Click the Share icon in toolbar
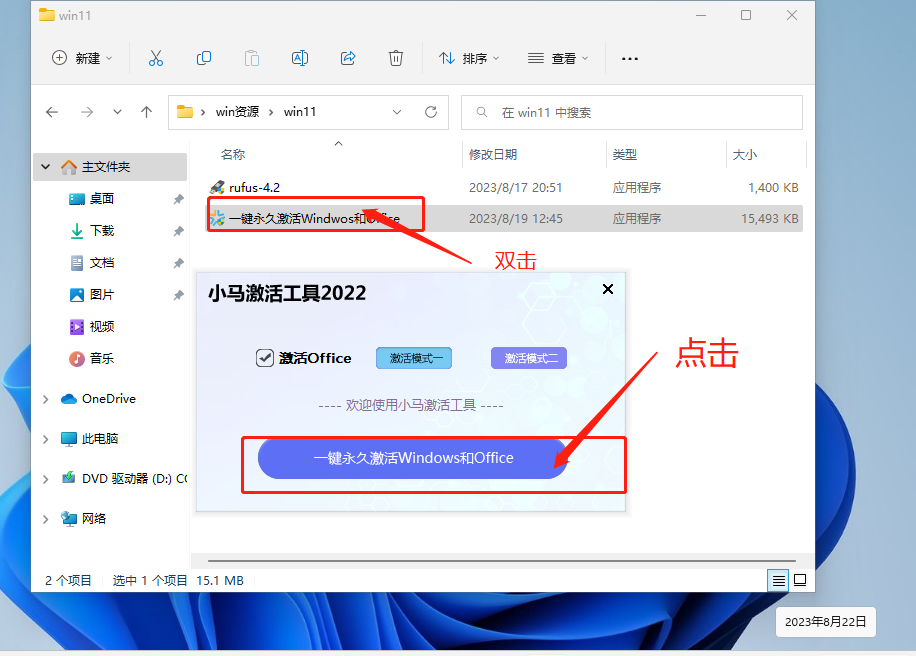Image resolution: width=916 pixels, height=656 pixels. click(x=348, y=58)
